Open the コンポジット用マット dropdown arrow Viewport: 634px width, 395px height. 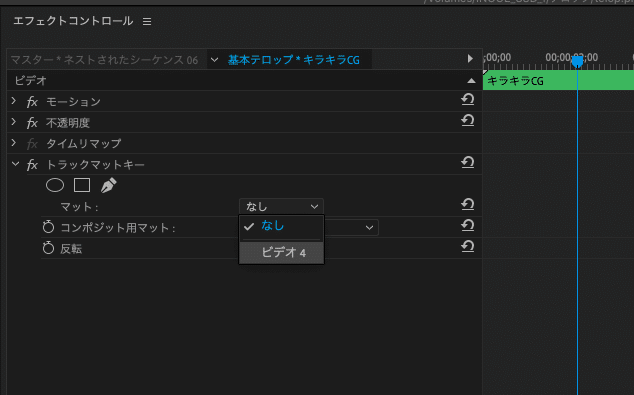pyautogui.click(x=369, y=228)
